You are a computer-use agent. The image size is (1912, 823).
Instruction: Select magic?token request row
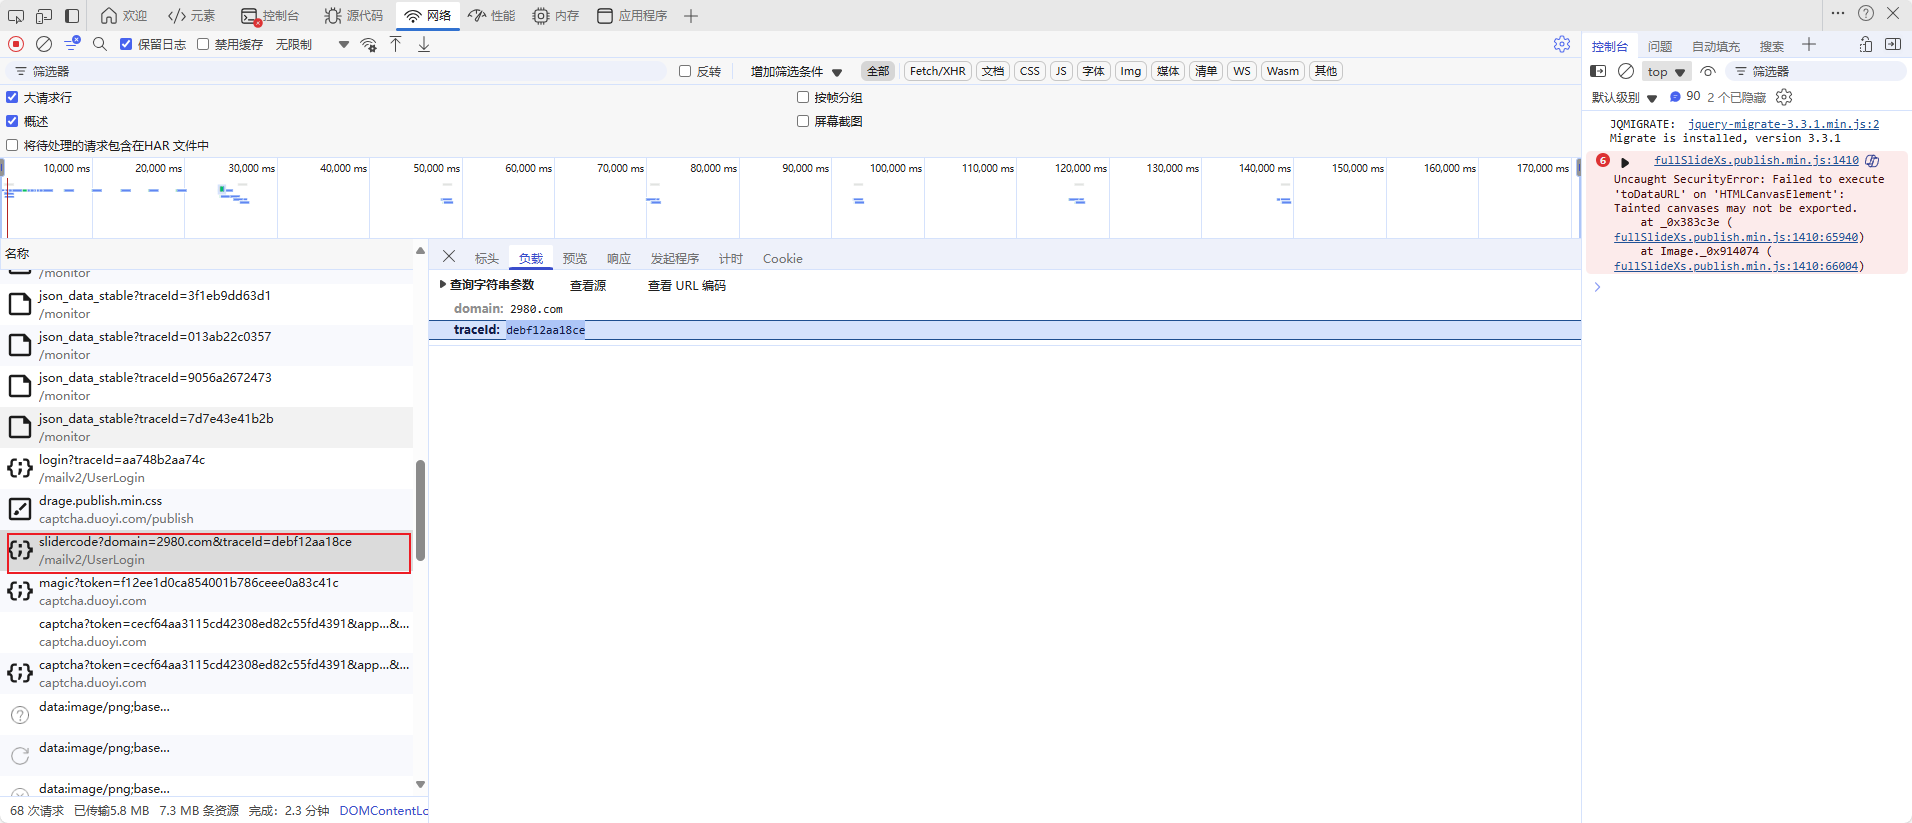pyautogui.click(x=207, y=591)
